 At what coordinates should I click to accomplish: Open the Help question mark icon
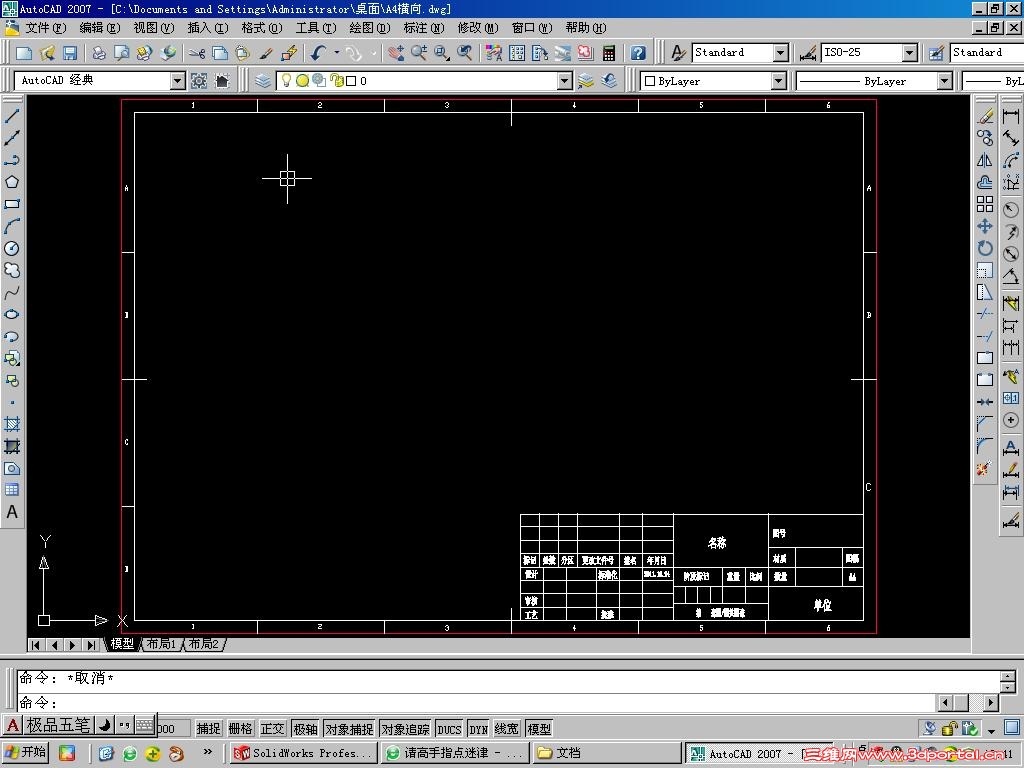point(638,53)
